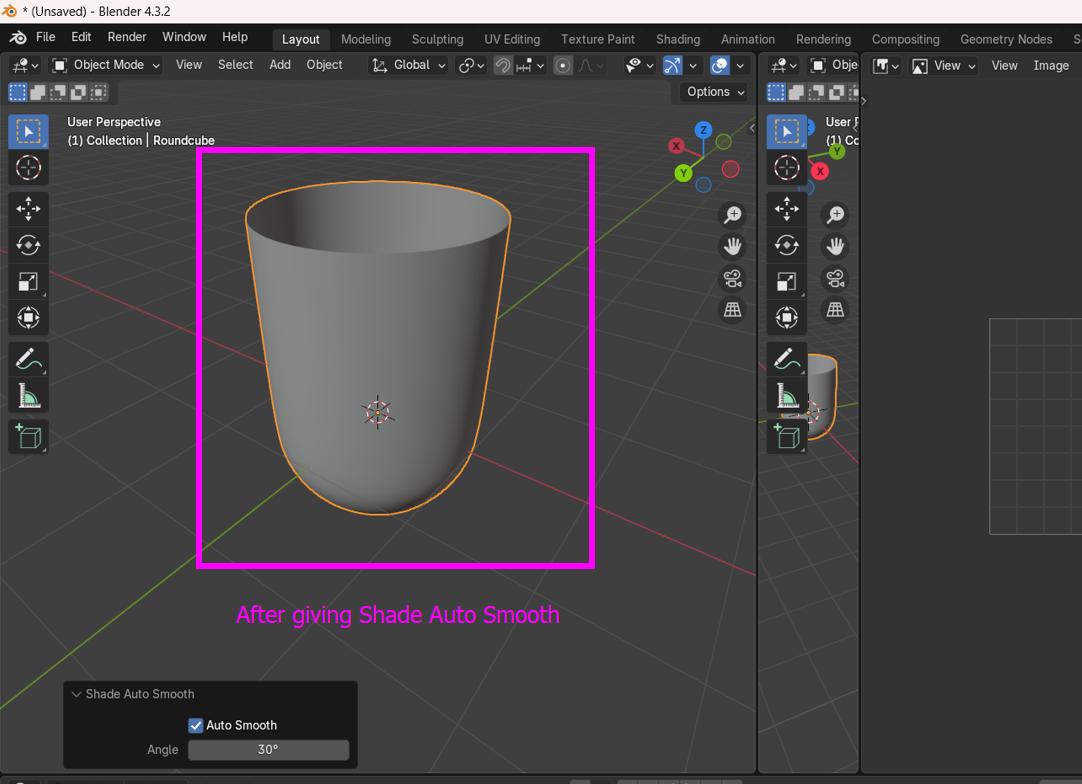The width and height of the screenshot is (1082, 784).
Task: Select the Select Box tool in main viewport
Action: [28, 131]
